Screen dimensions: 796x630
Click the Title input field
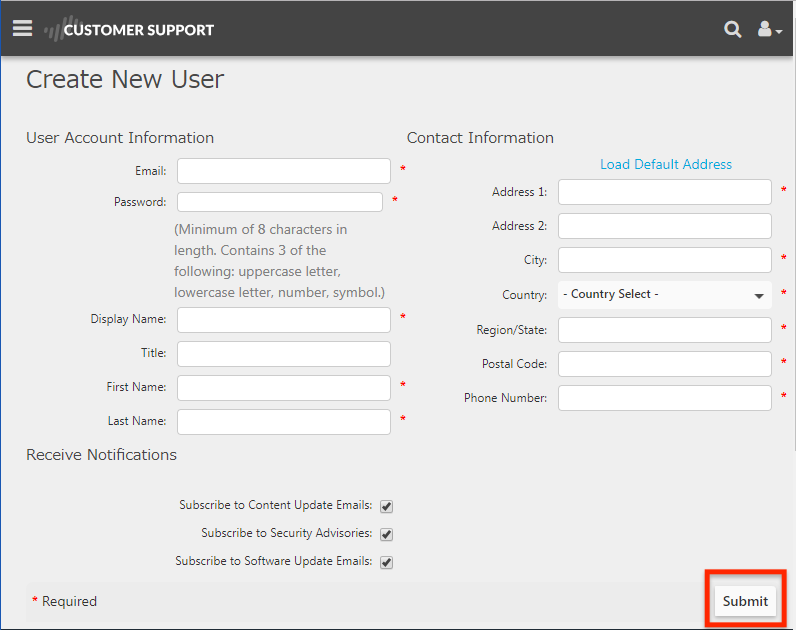[x=284, y=354]
